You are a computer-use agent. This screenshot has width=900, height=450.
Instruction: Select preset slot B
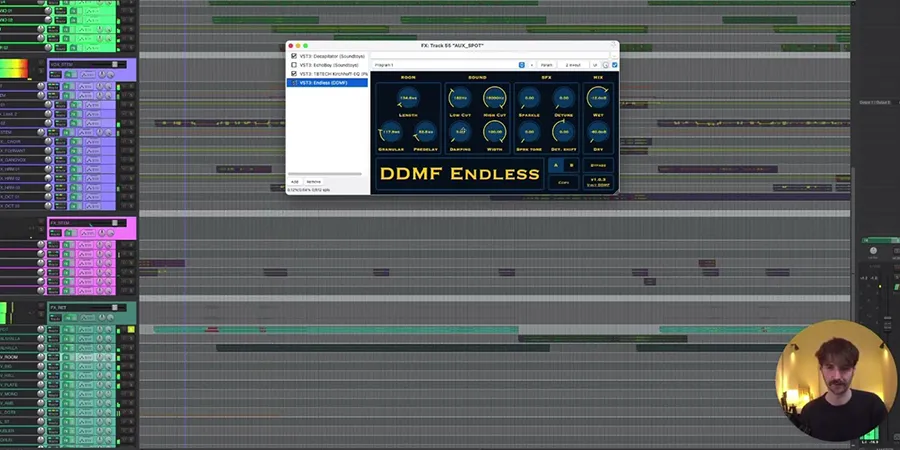point(571,165)
